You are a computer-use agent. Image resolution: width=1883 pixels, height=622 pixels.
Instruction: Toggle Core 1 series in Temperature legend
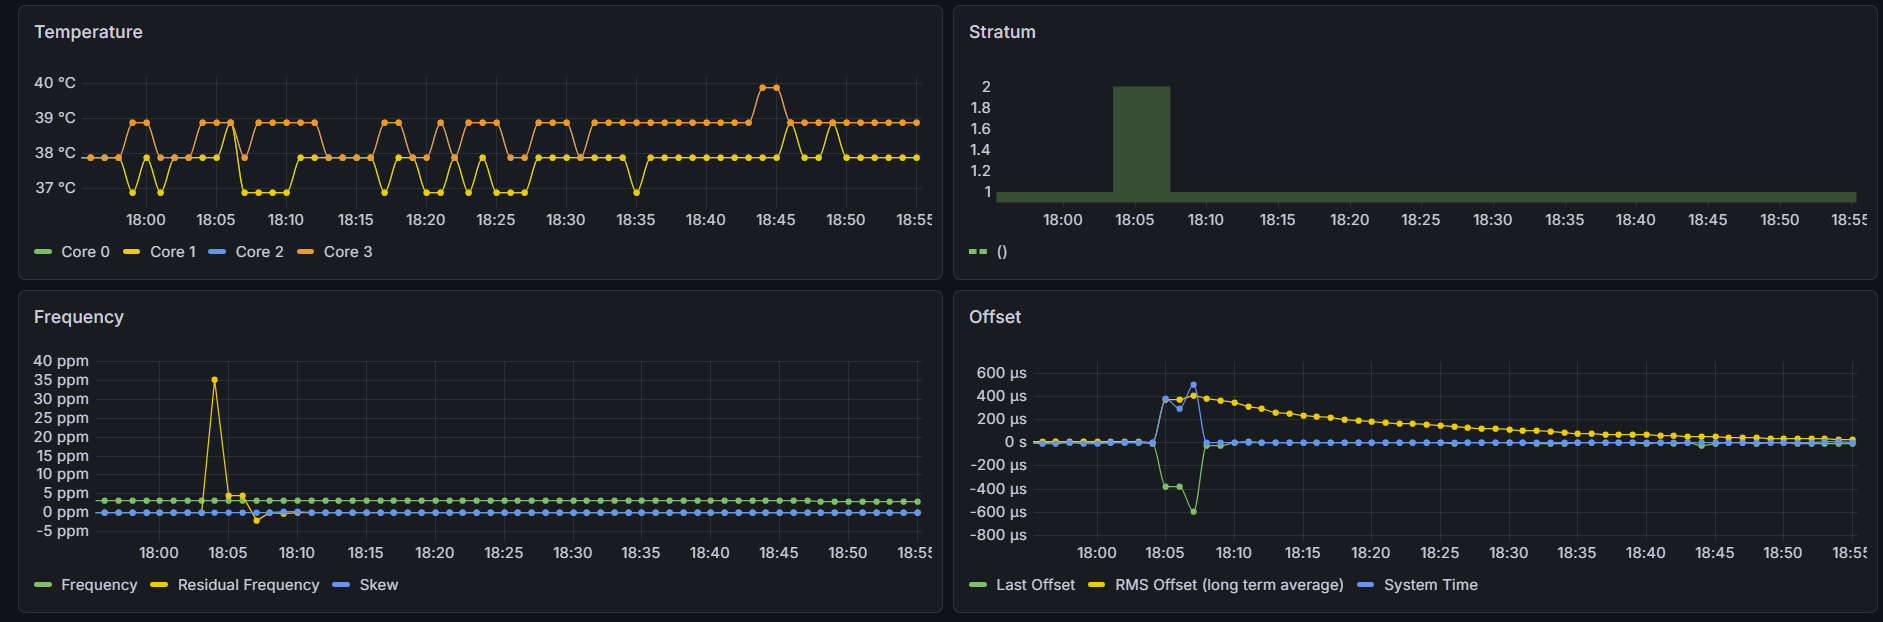coord(173,252)
